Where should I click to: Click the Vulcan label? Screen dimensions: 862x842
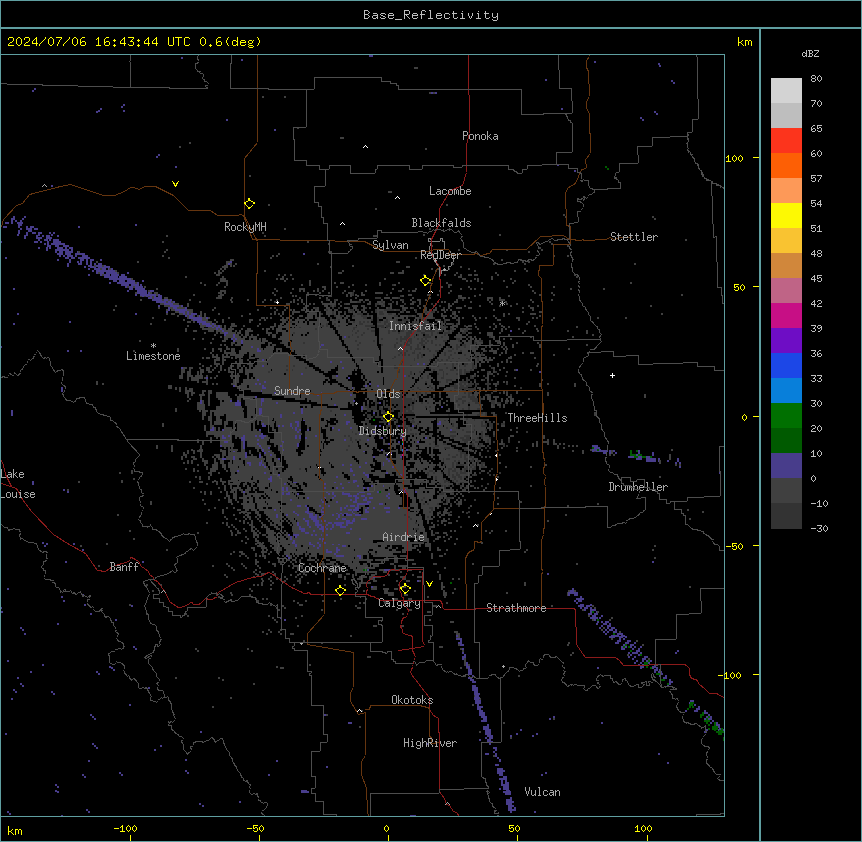click(x=543, y=792)
